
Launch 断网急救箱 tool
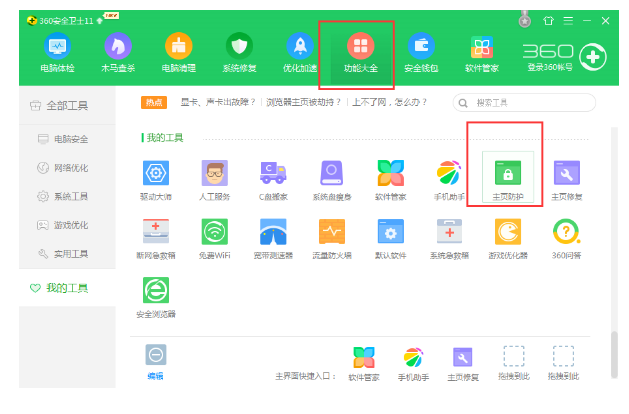click(156, 239)
